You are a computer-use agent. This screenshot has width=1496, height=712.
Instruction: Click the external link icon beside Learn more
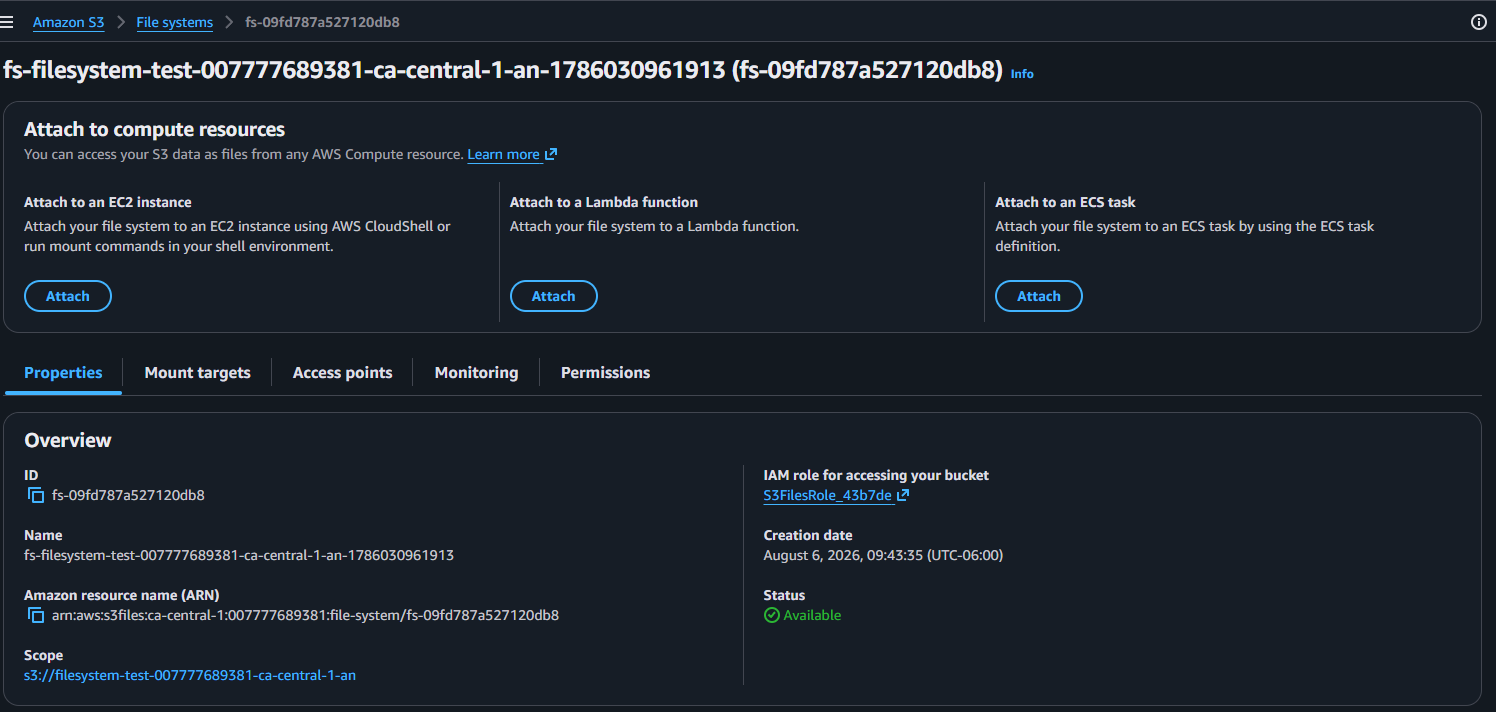point(551,154)
